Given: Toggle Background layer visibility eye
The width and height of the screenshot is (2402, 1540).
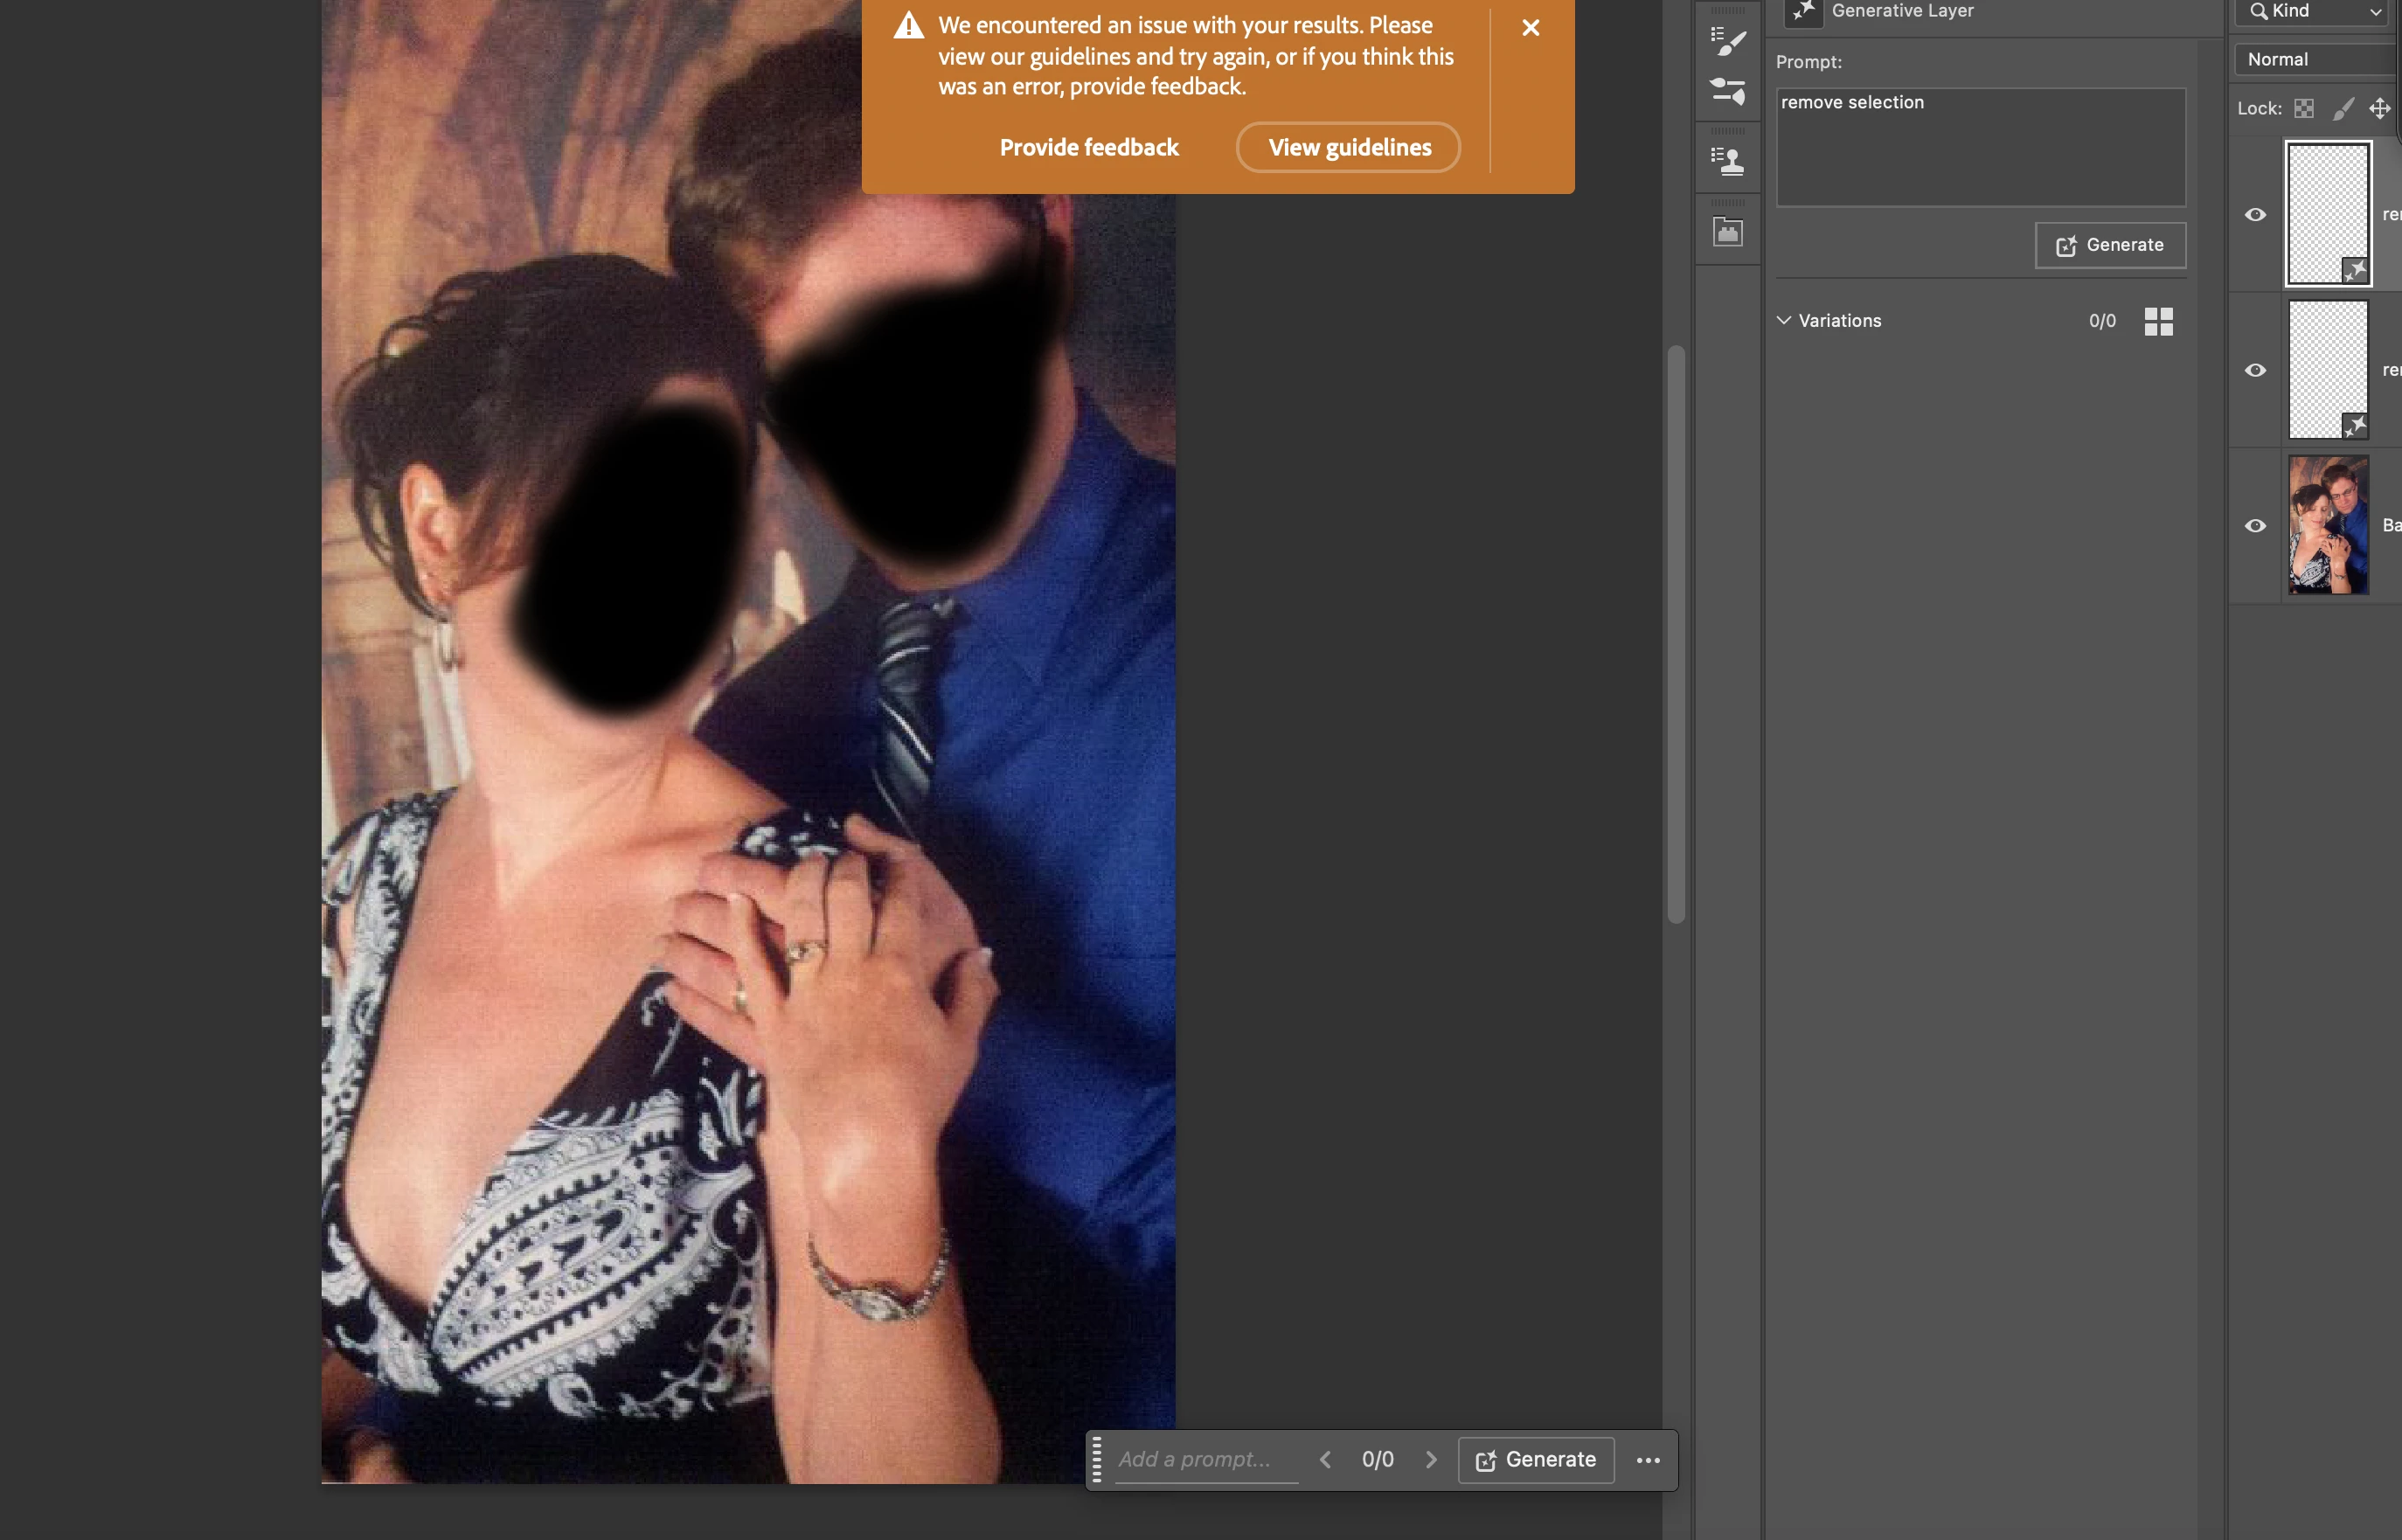Looking at the screenshot, I should 2256,526.
